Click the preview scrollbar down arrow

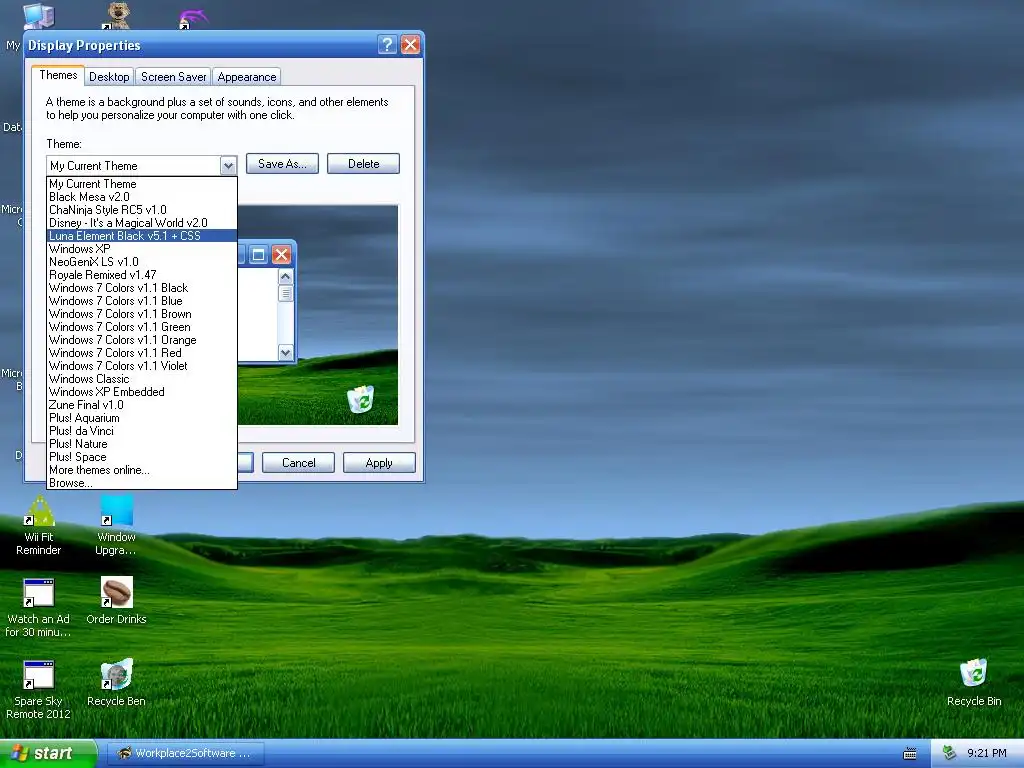click(285, 353)
